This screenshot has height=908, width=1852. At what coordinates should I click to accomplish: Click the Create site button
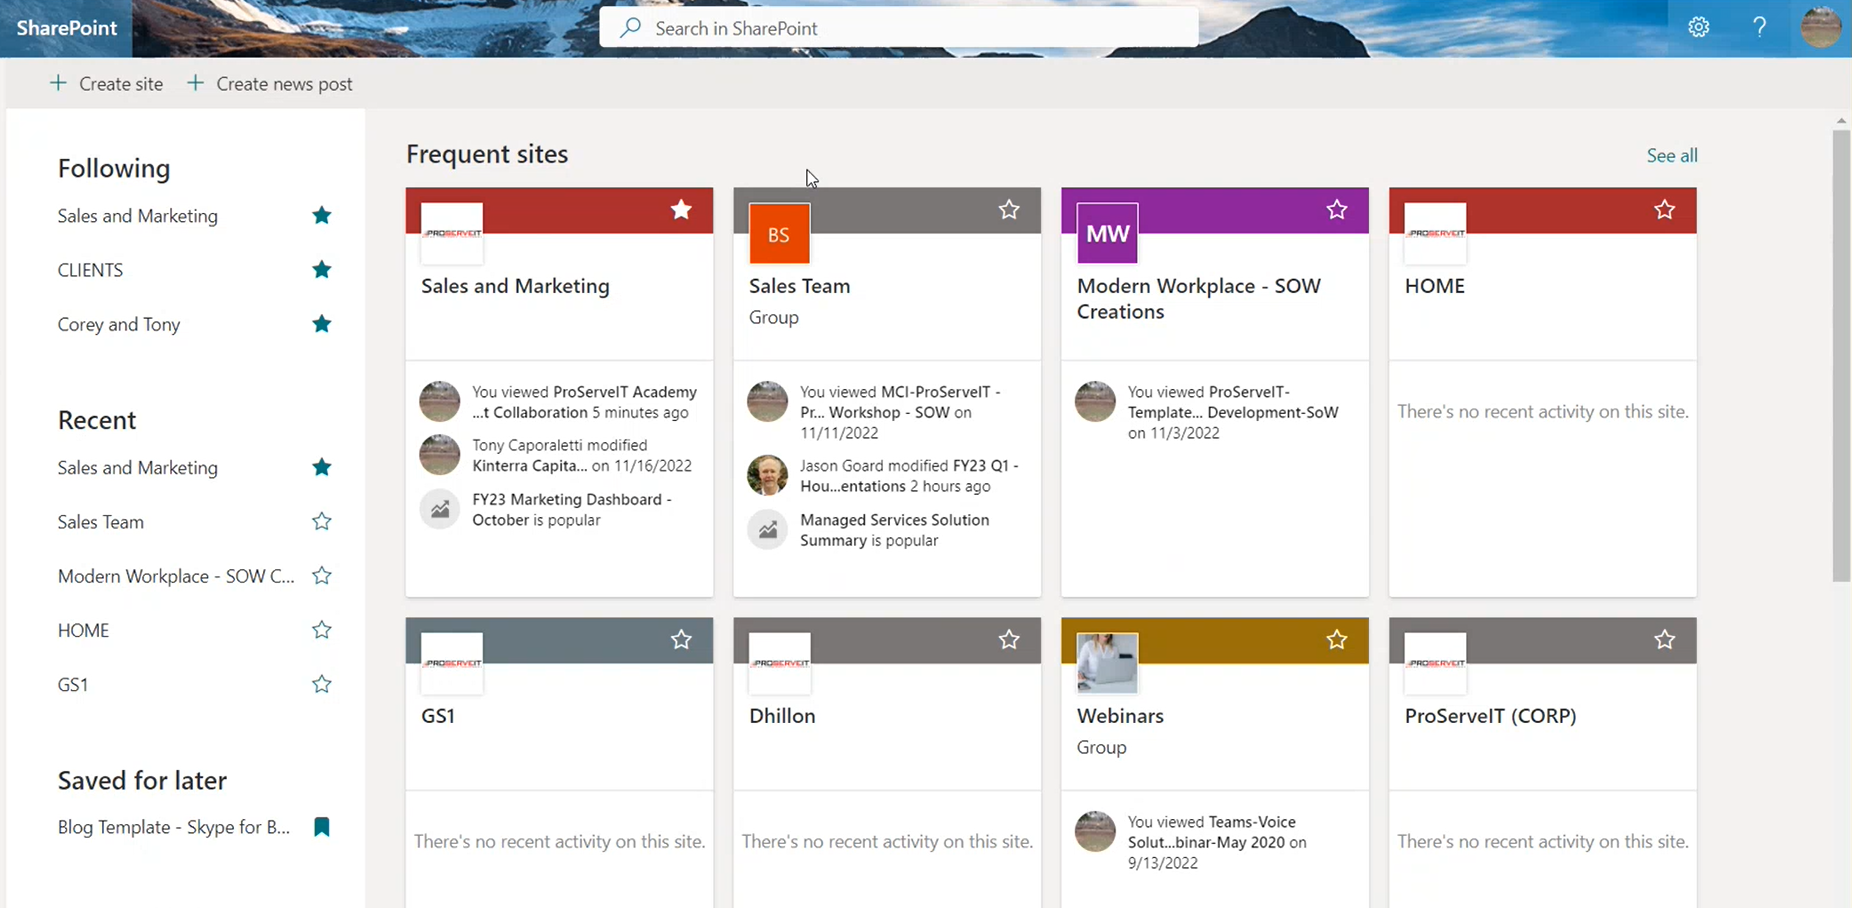point(106,84)
